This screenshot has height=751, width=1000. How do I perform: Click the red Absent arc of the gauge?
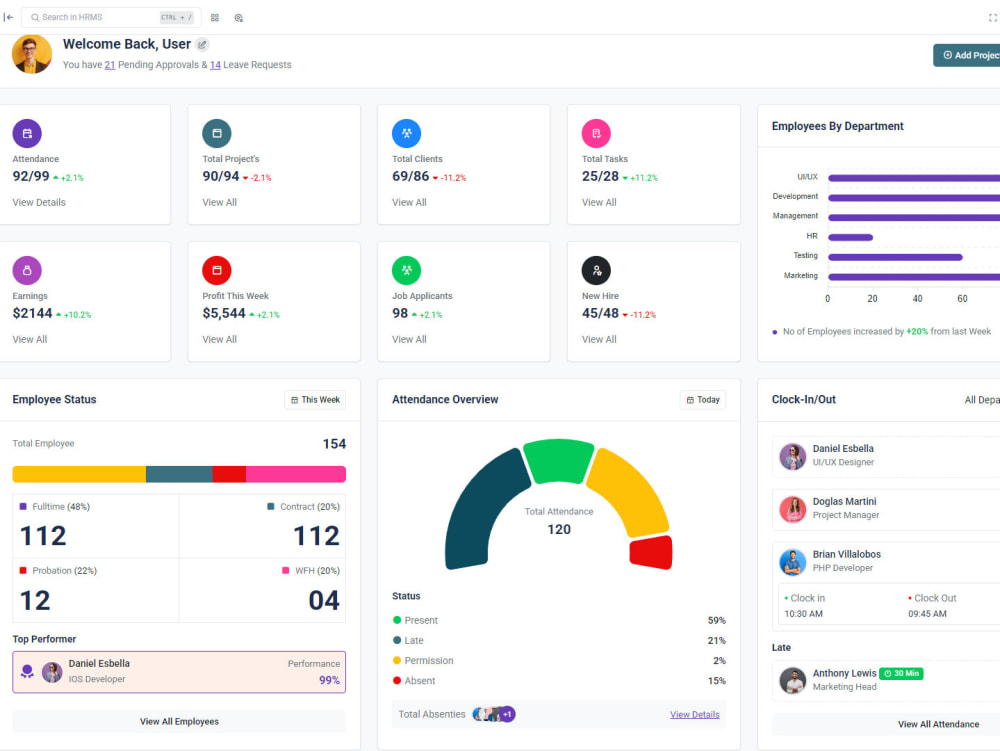651,552
